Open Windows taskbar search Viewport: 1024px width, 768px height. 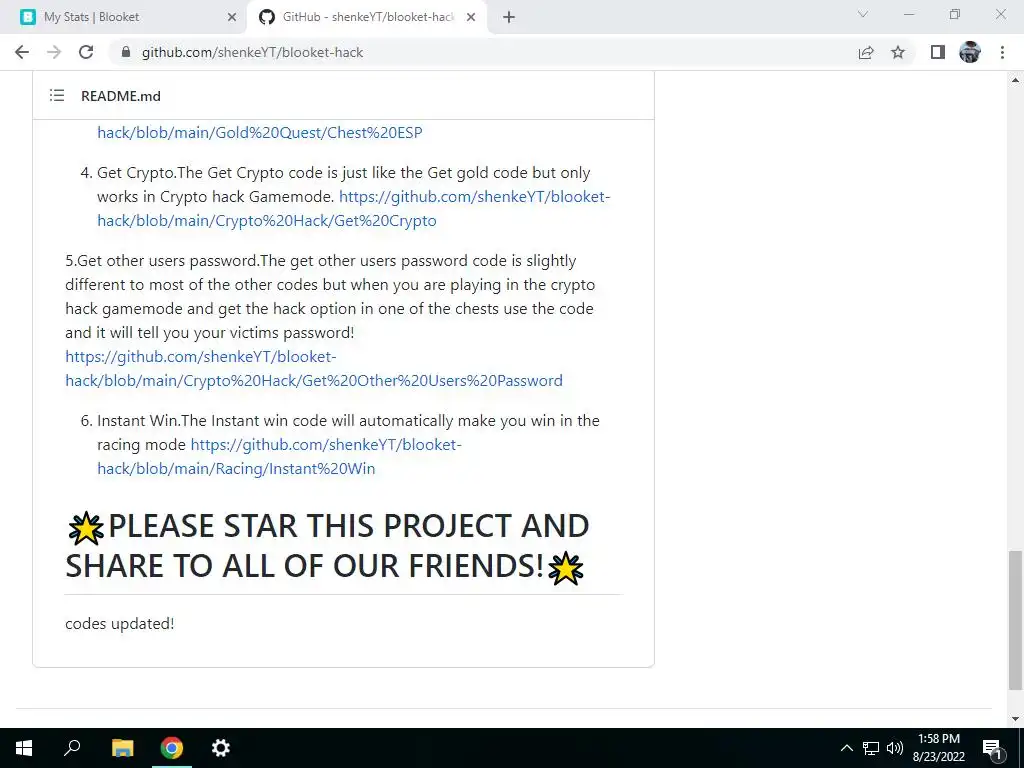pos(72,748)
